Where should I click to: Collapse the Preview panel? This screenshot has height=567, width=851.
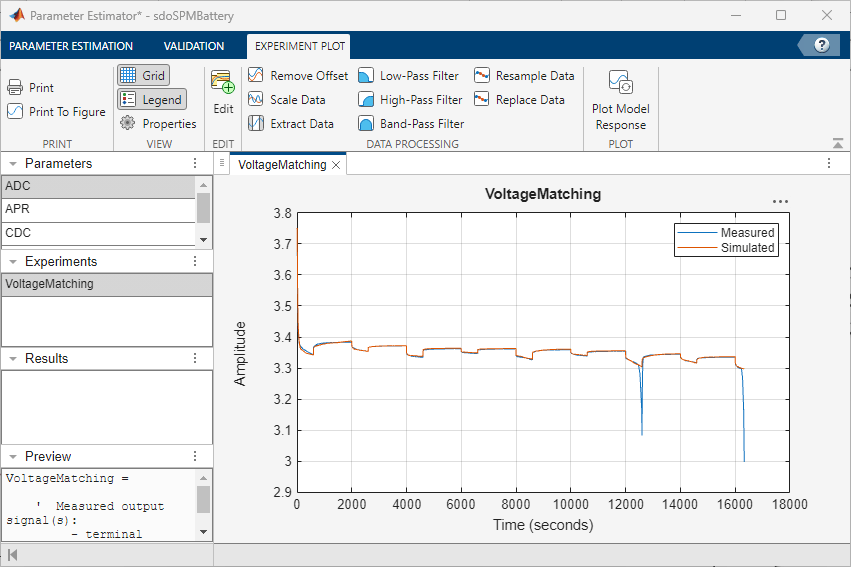point(13,456)
